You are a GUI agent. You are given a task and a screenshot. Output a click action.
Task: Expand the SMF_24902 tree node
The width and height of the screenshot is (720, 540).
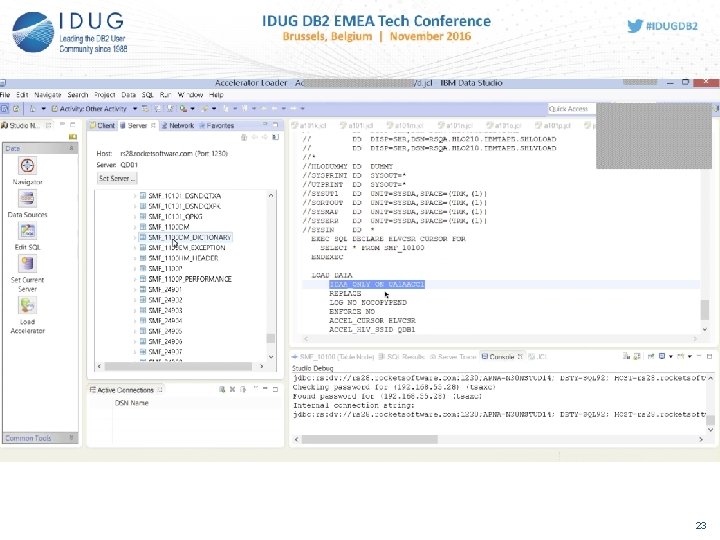[135, 300]
